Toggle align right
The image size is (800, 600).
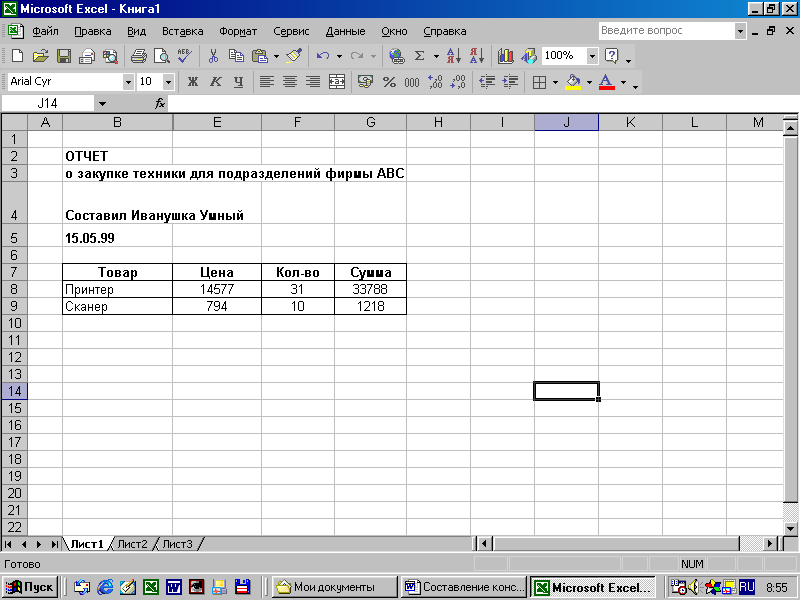[313, 82]
